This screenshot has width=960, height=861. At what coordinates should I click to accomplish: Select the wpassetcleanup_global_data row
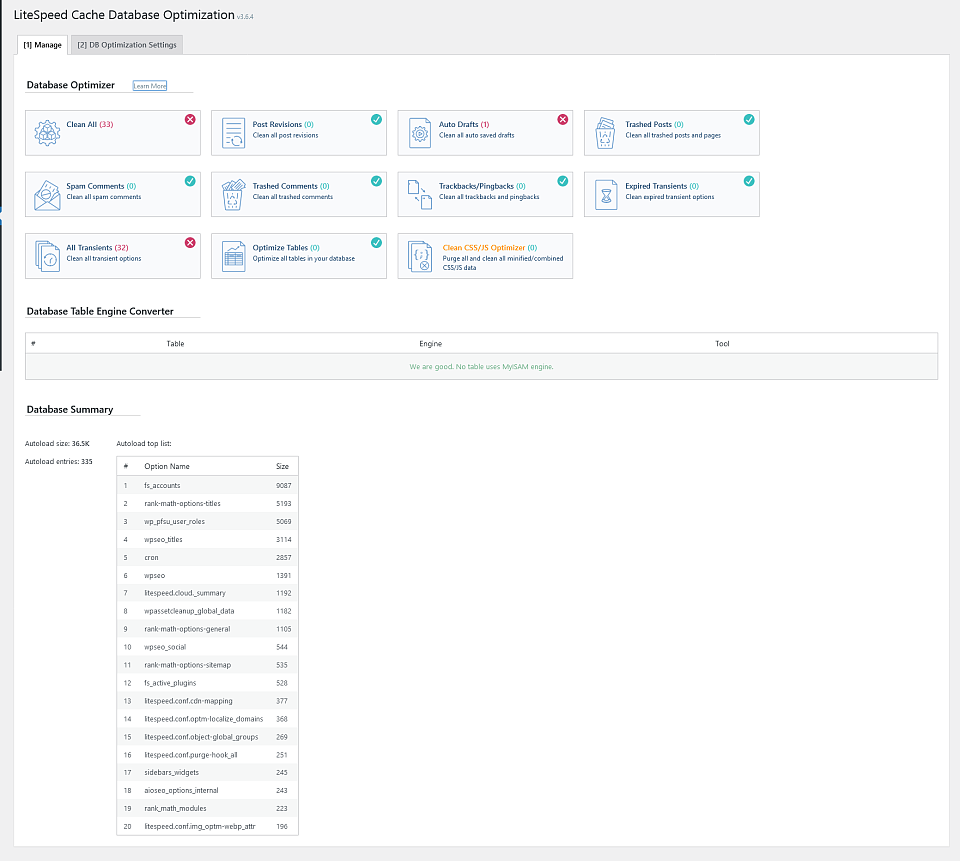pos(208,611)
